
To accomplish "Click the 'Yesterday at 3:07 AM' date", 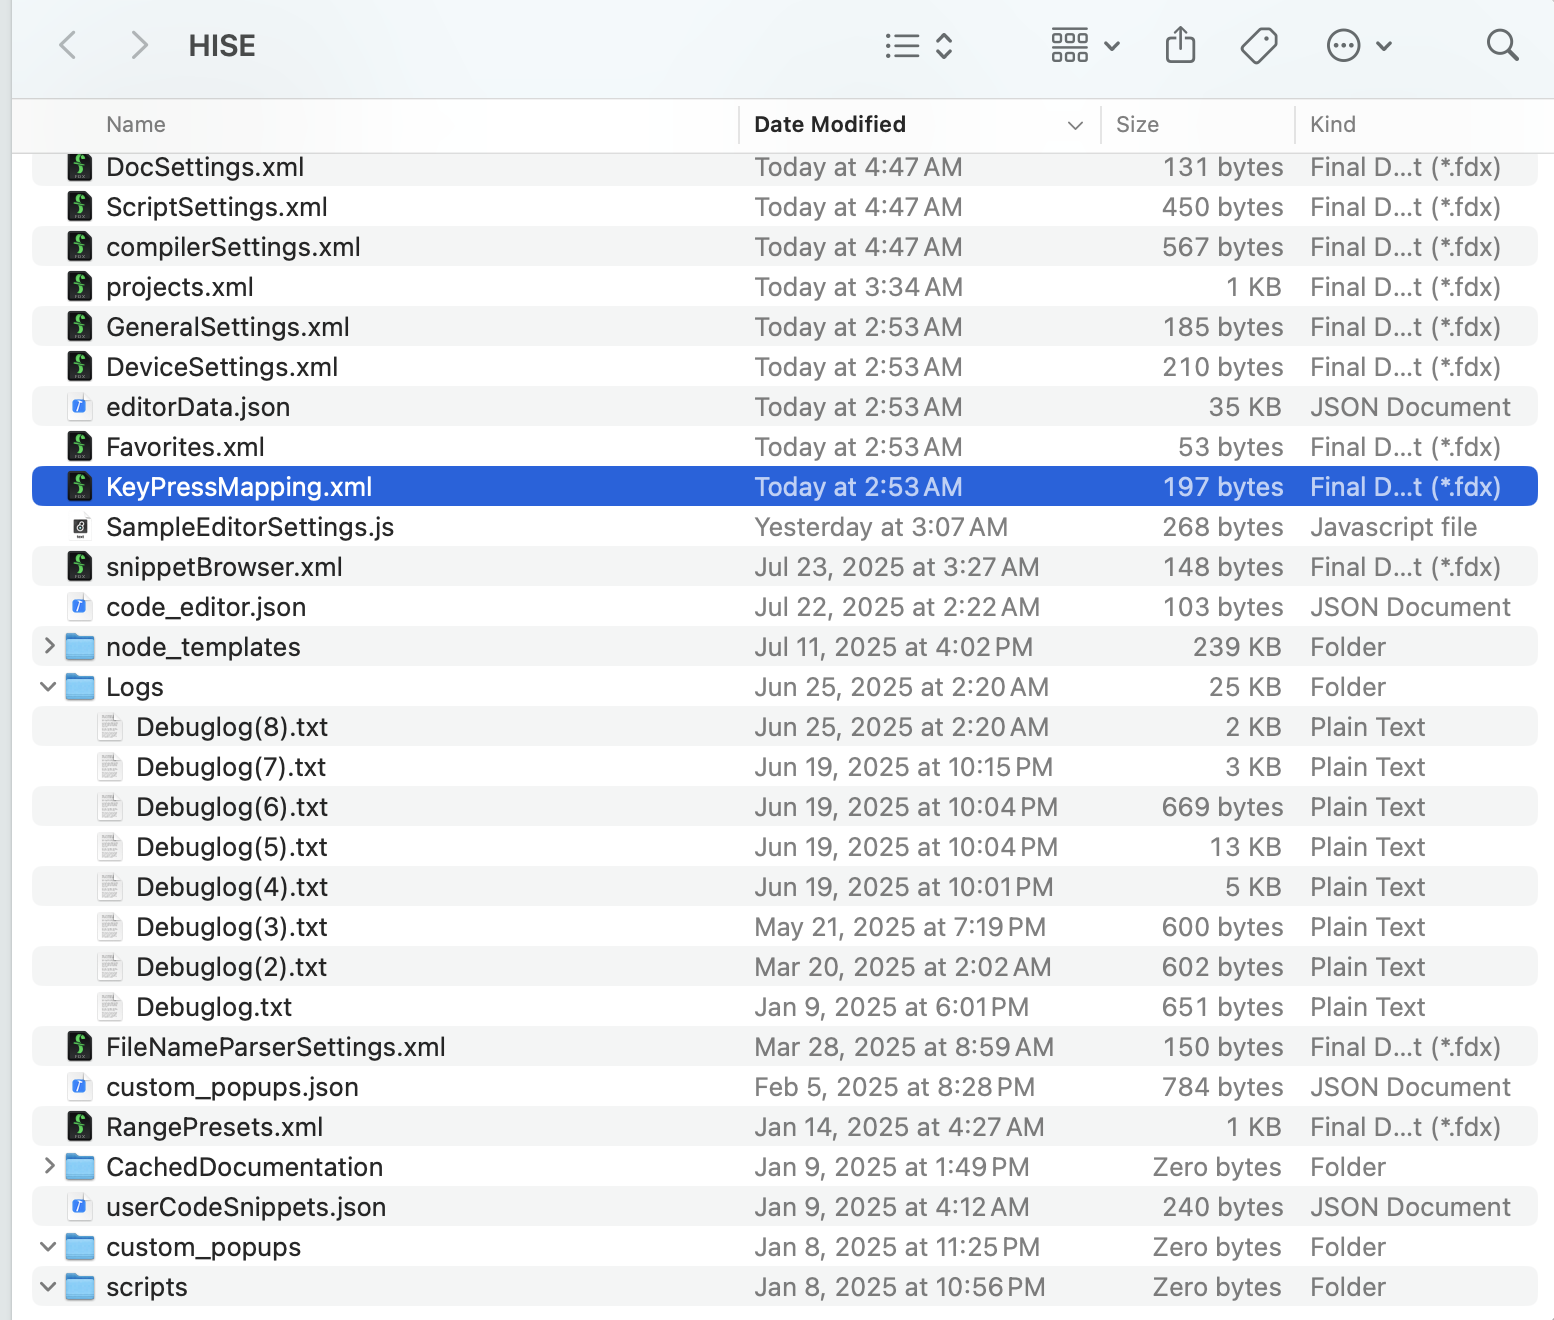I will click(x=881, y=527).
